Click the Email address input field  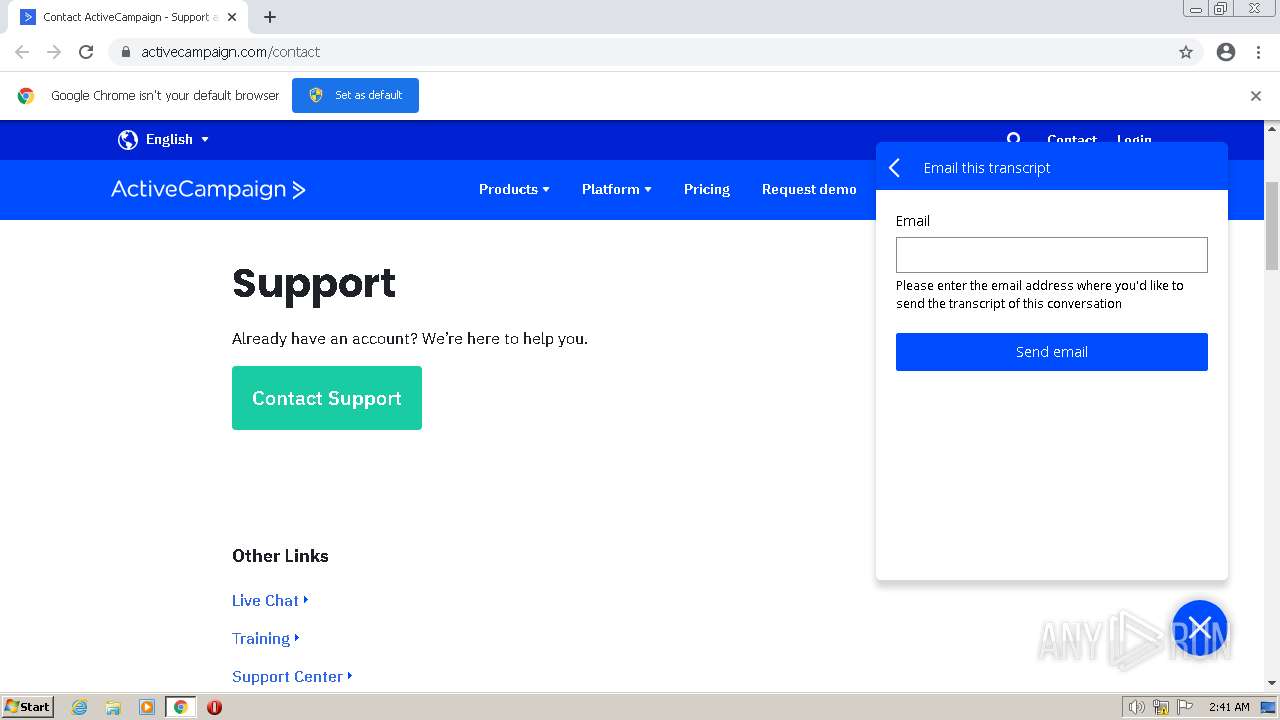point(1052,255)
